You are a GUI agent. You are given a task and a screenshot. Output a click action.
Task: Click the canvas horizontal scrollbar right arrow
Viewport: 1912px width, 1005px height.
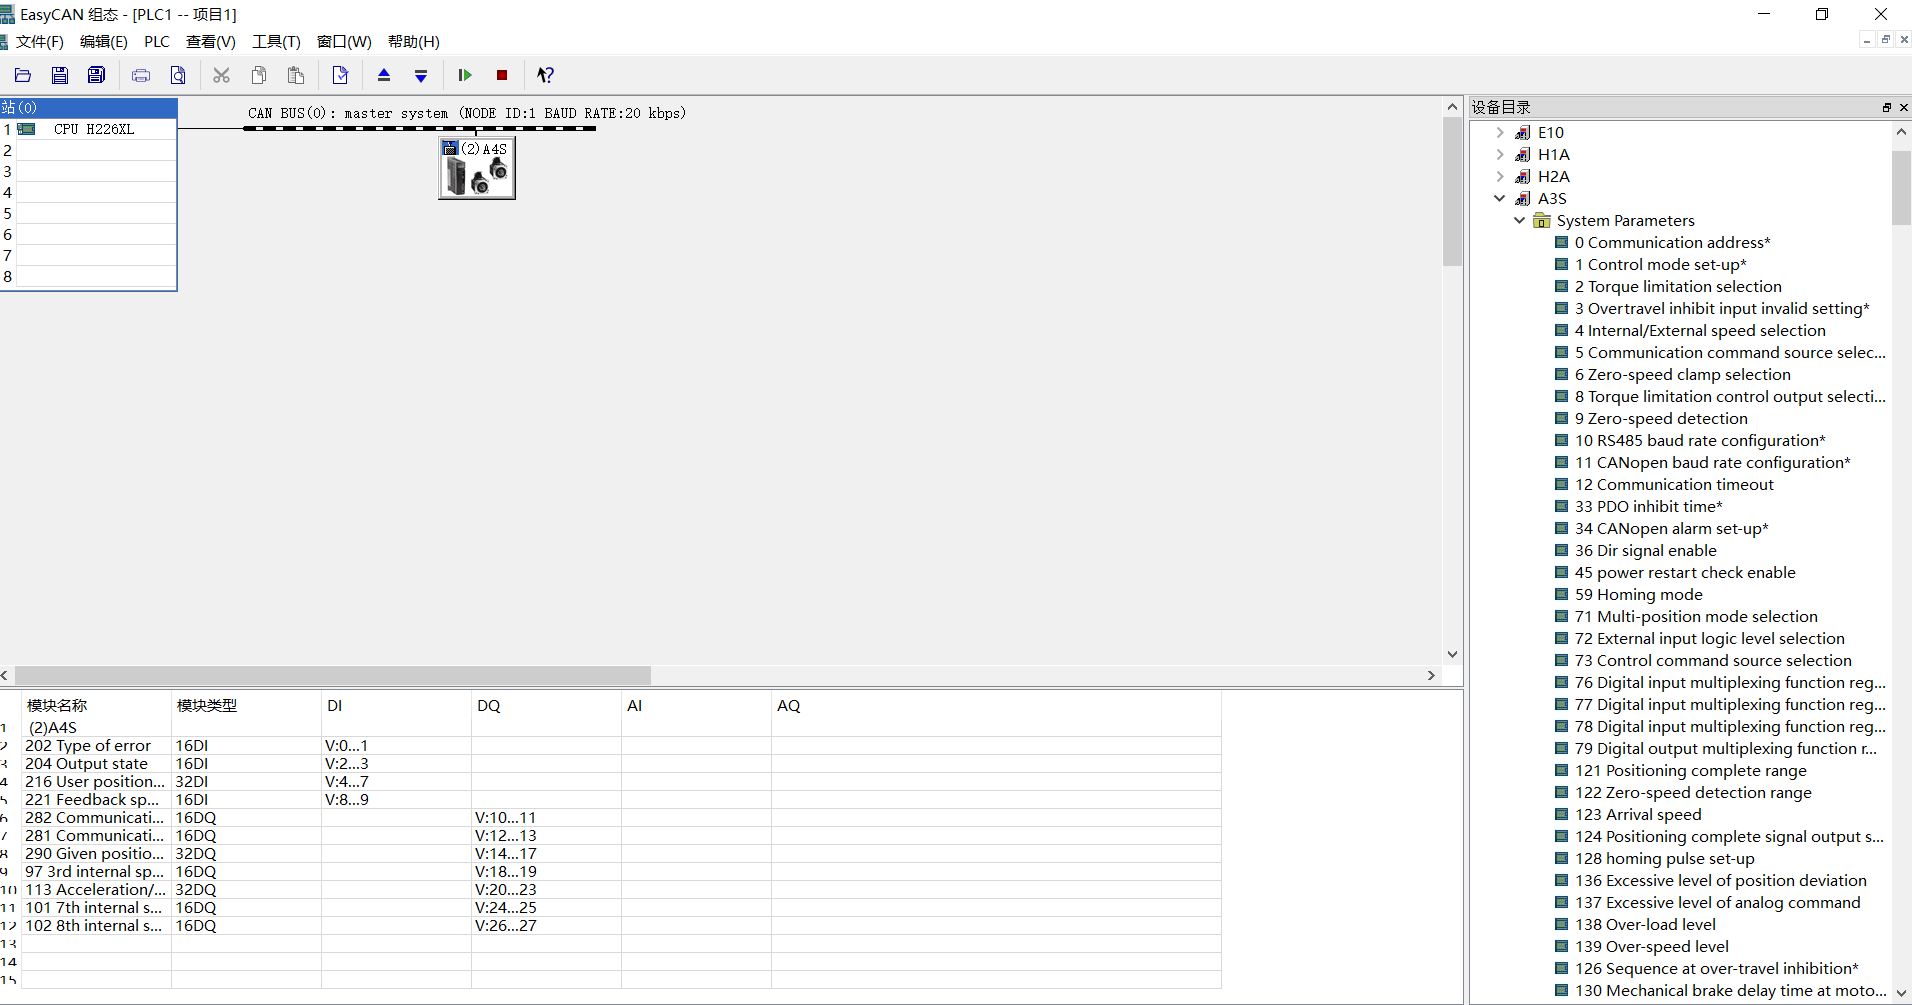click(x=1431, y=675)
